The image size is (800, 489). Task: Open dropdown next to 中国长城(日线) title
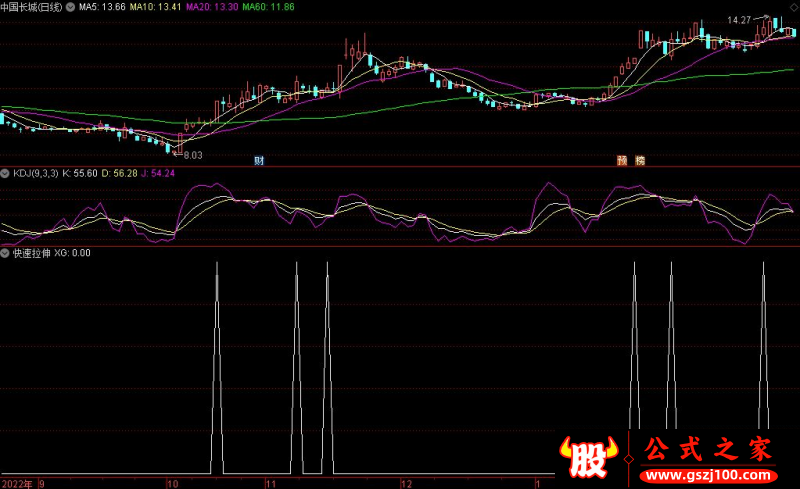point(69,7)
